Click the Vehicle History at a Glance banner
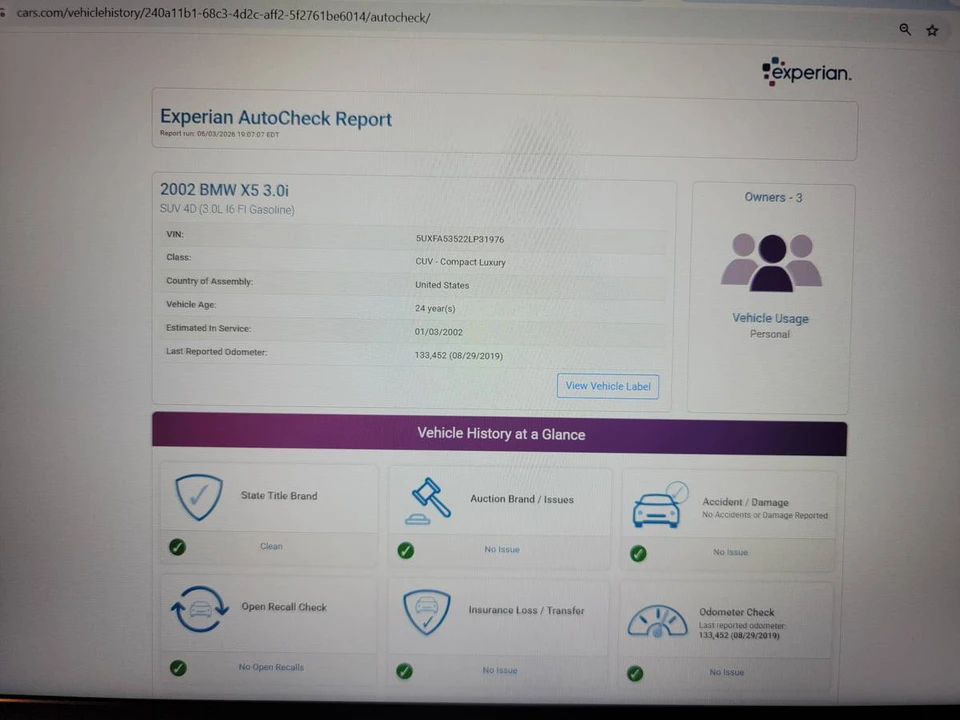The height and width of the screenshot is (720, 960). point(500,434)
